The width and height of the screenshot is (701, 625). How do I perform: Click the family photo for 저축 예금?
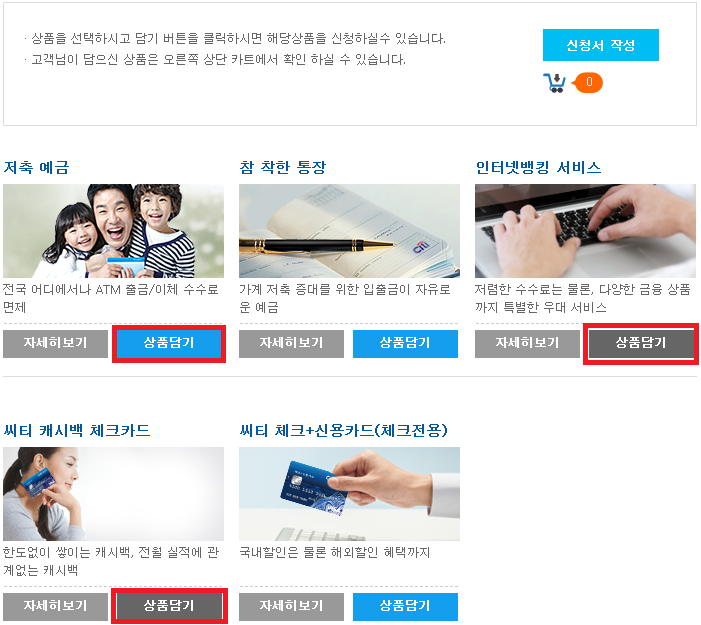pos(114,231)
